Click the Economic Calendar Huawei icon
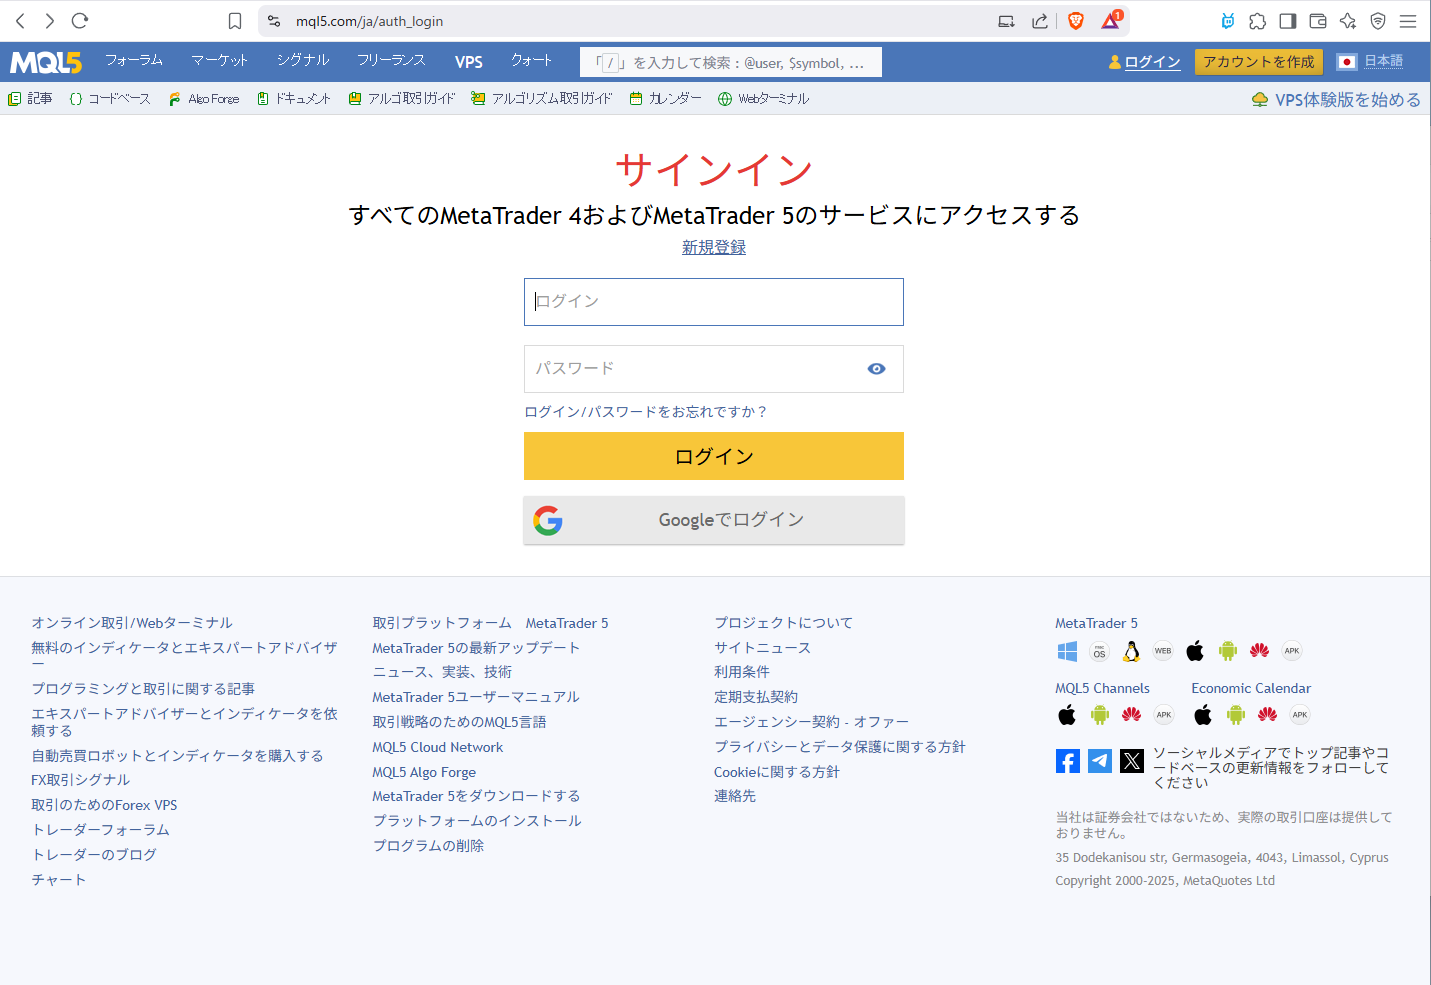1431x985 pixels. point(1268,715)
